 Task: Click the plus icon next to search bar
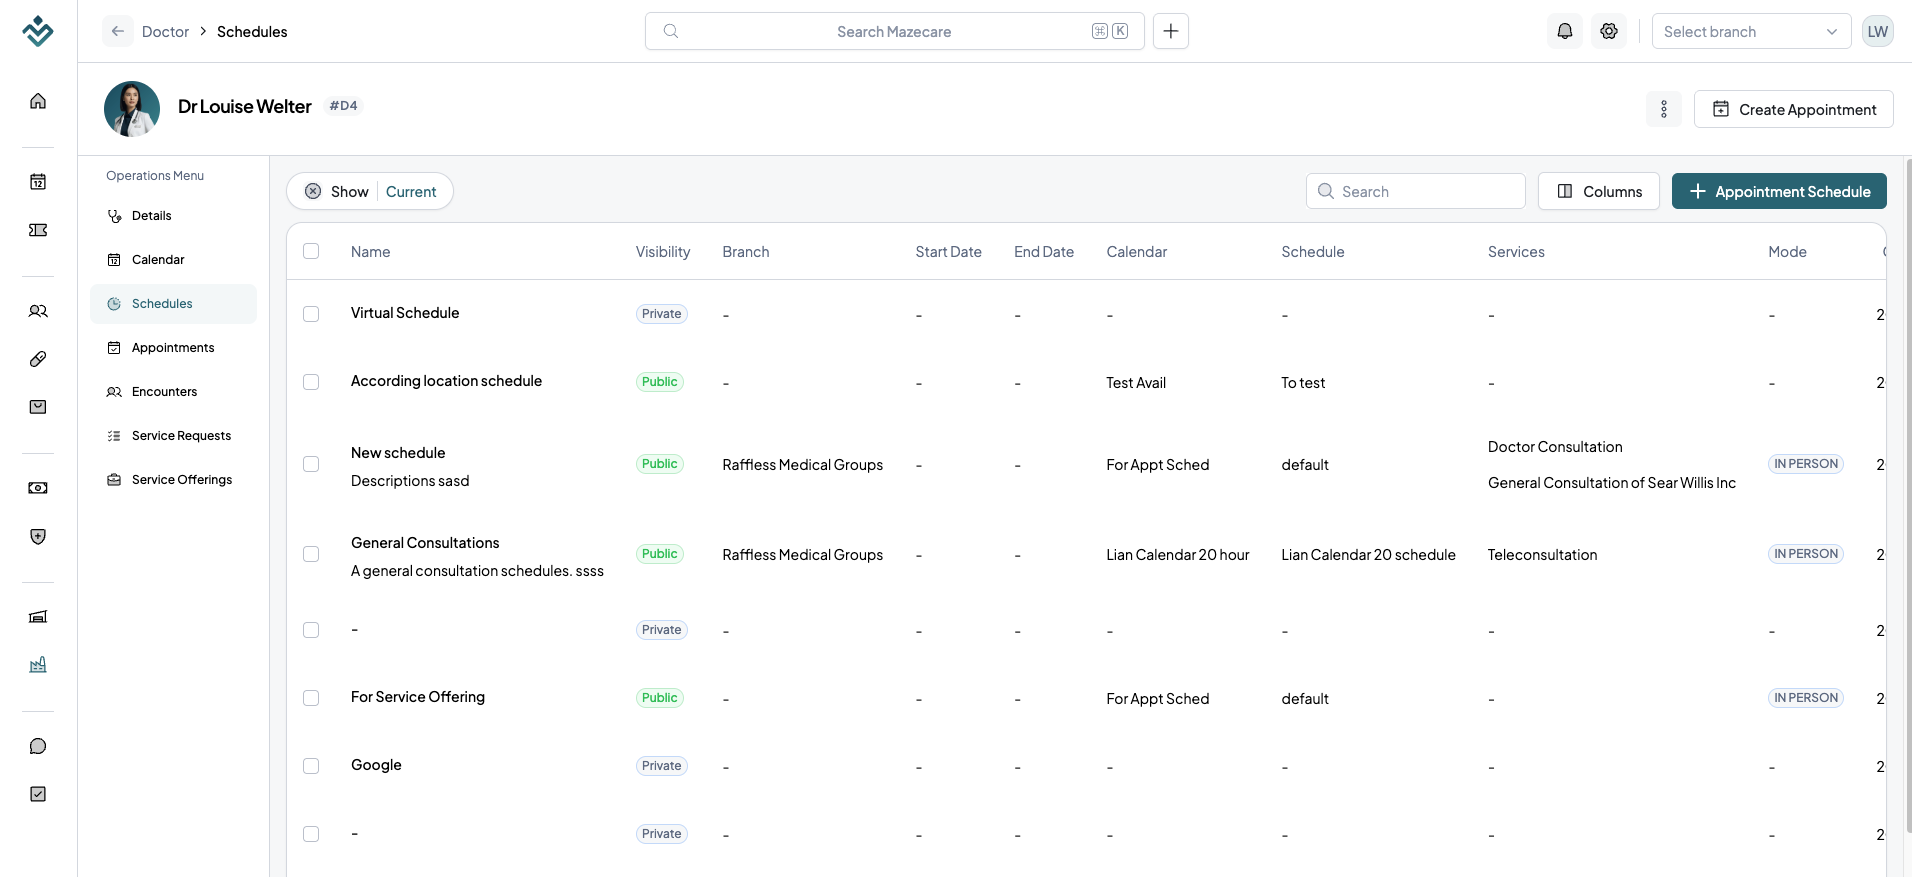1171,31
